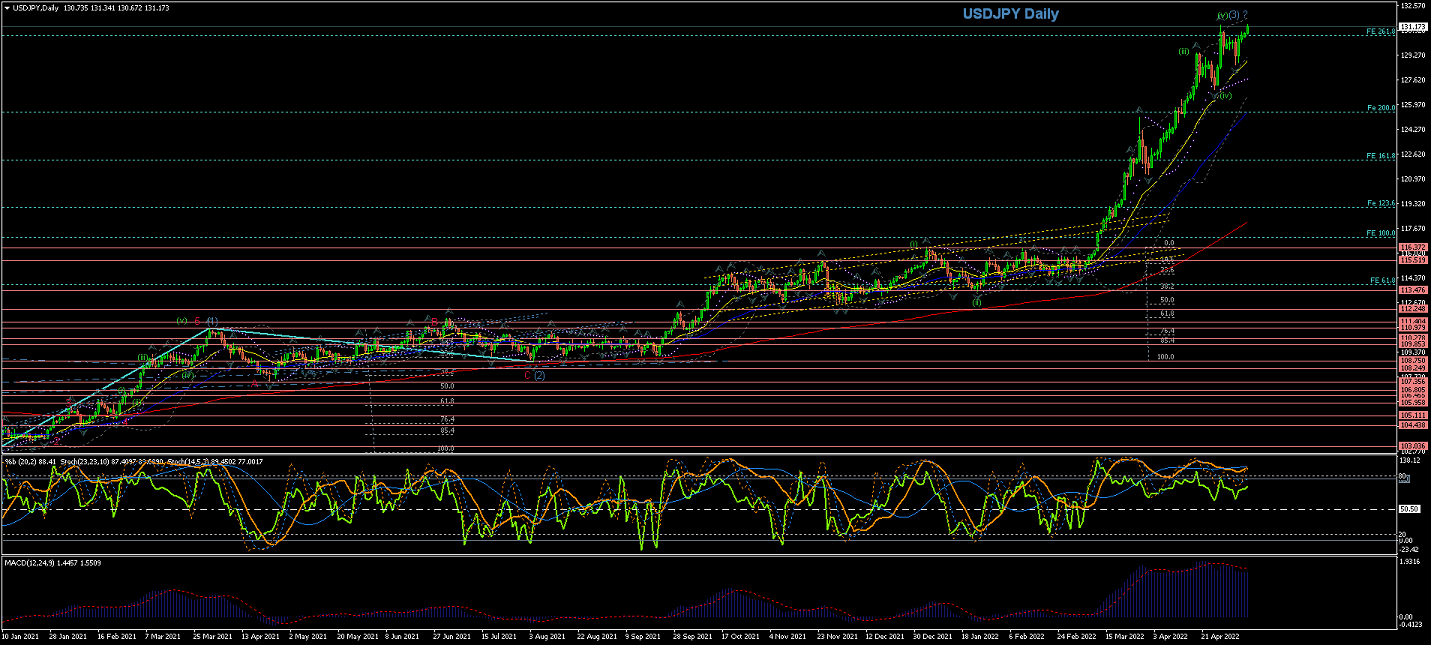Select the current price tag 131.173
This screenshot has height=645, width=1431.
point(1414,27)
